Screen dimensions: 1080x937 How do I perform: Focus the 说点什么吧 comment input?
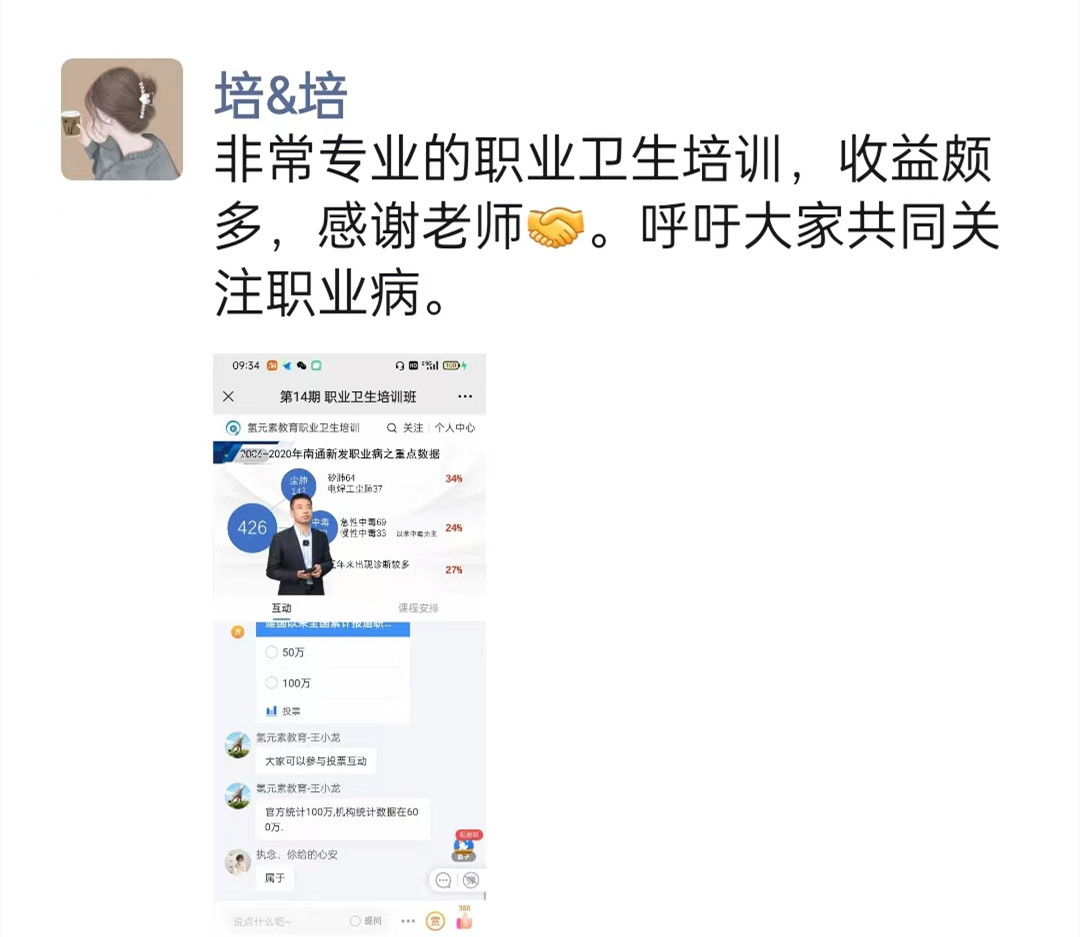pos(282,921)
